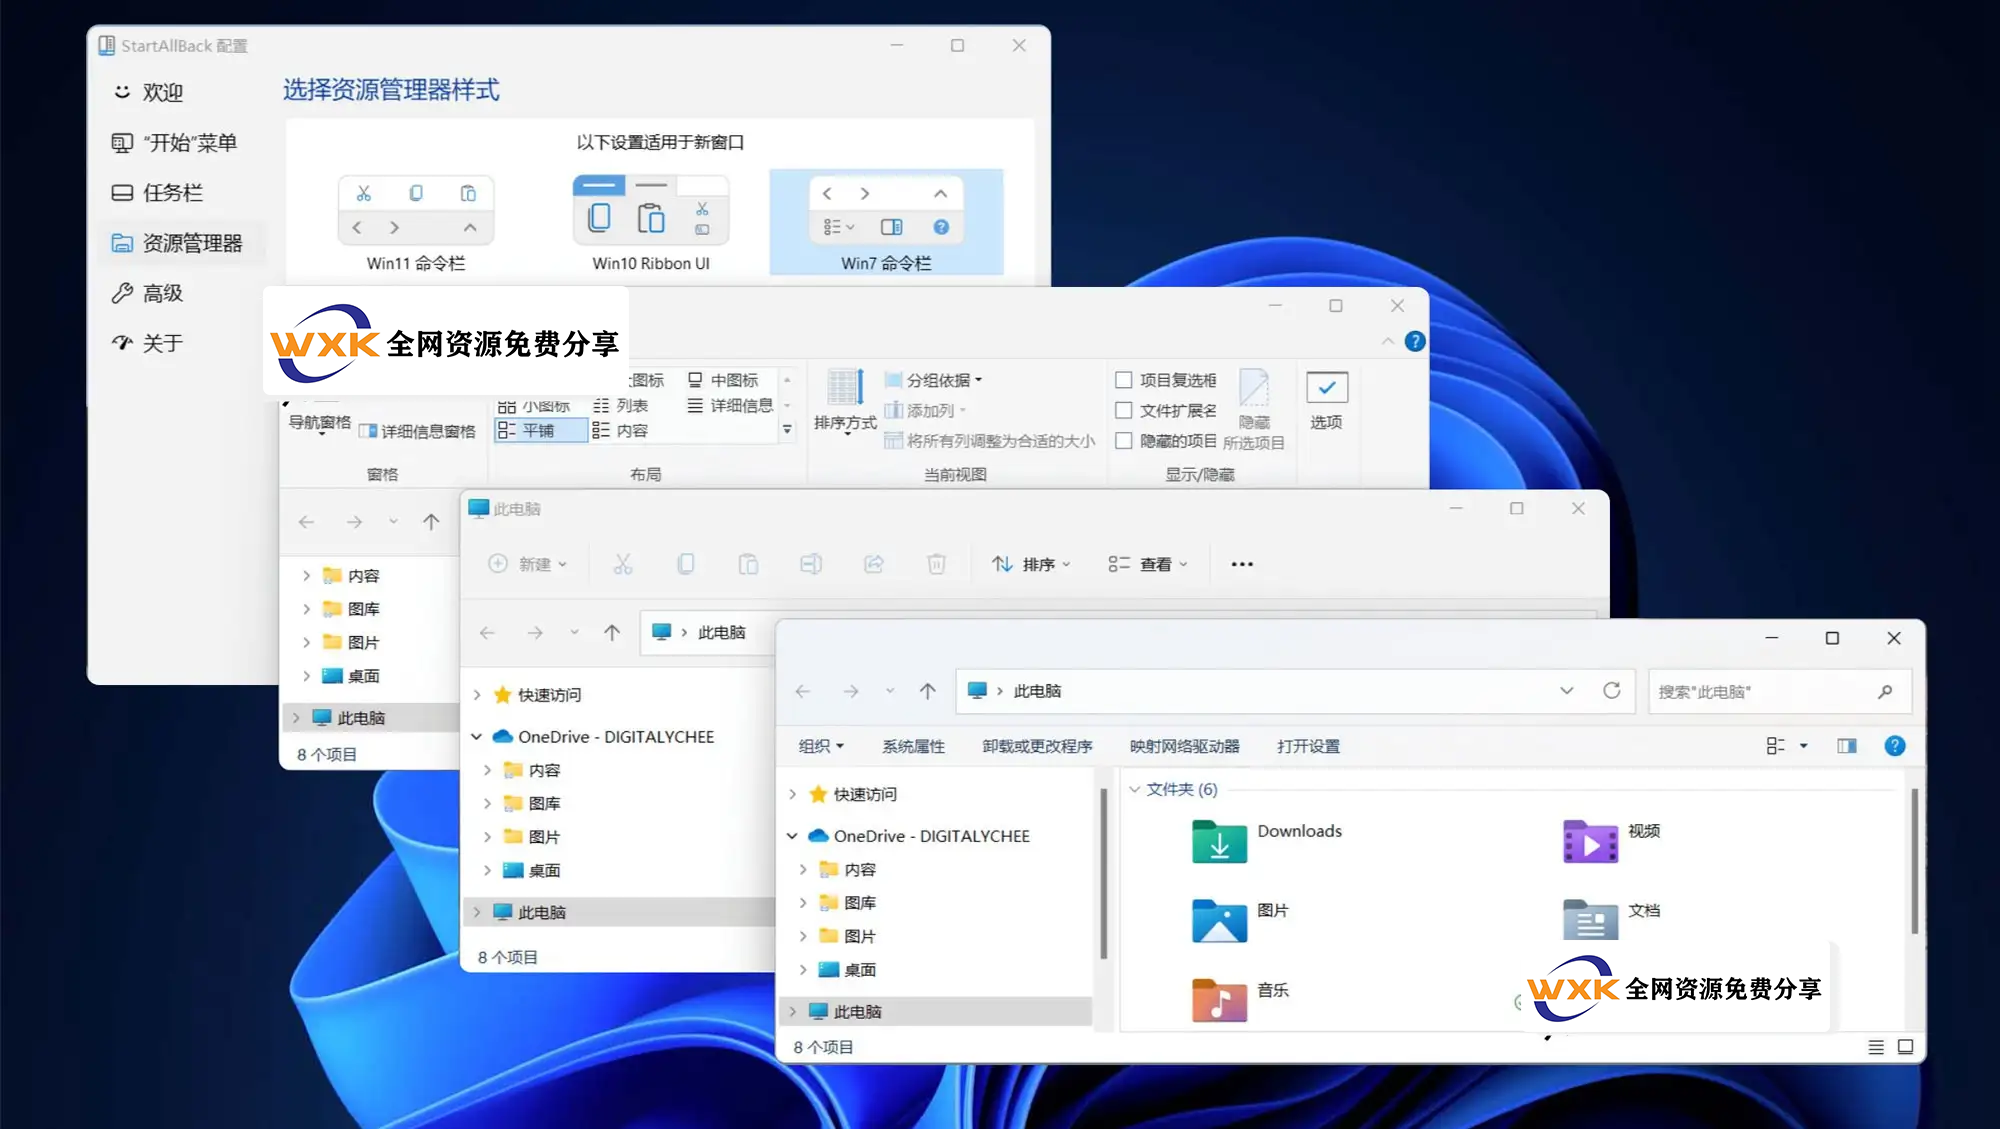2000x1129 pixels.
Task: Collapse the ribbon with the chevron
Action: tap(1387, 341)
